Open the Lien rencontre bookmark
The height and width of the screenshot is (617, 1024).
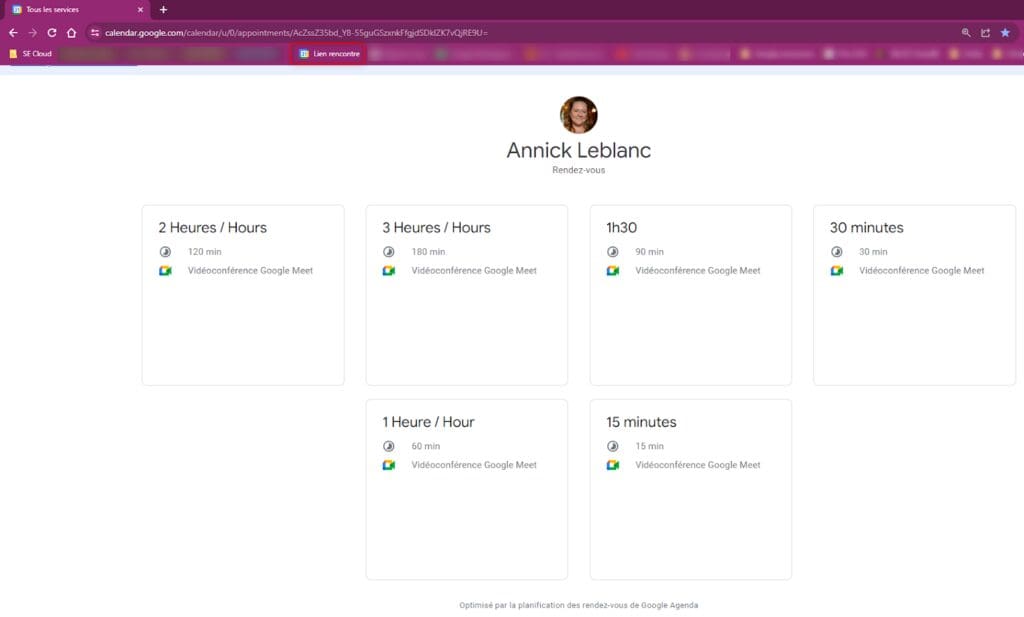[x=329, y=54]
